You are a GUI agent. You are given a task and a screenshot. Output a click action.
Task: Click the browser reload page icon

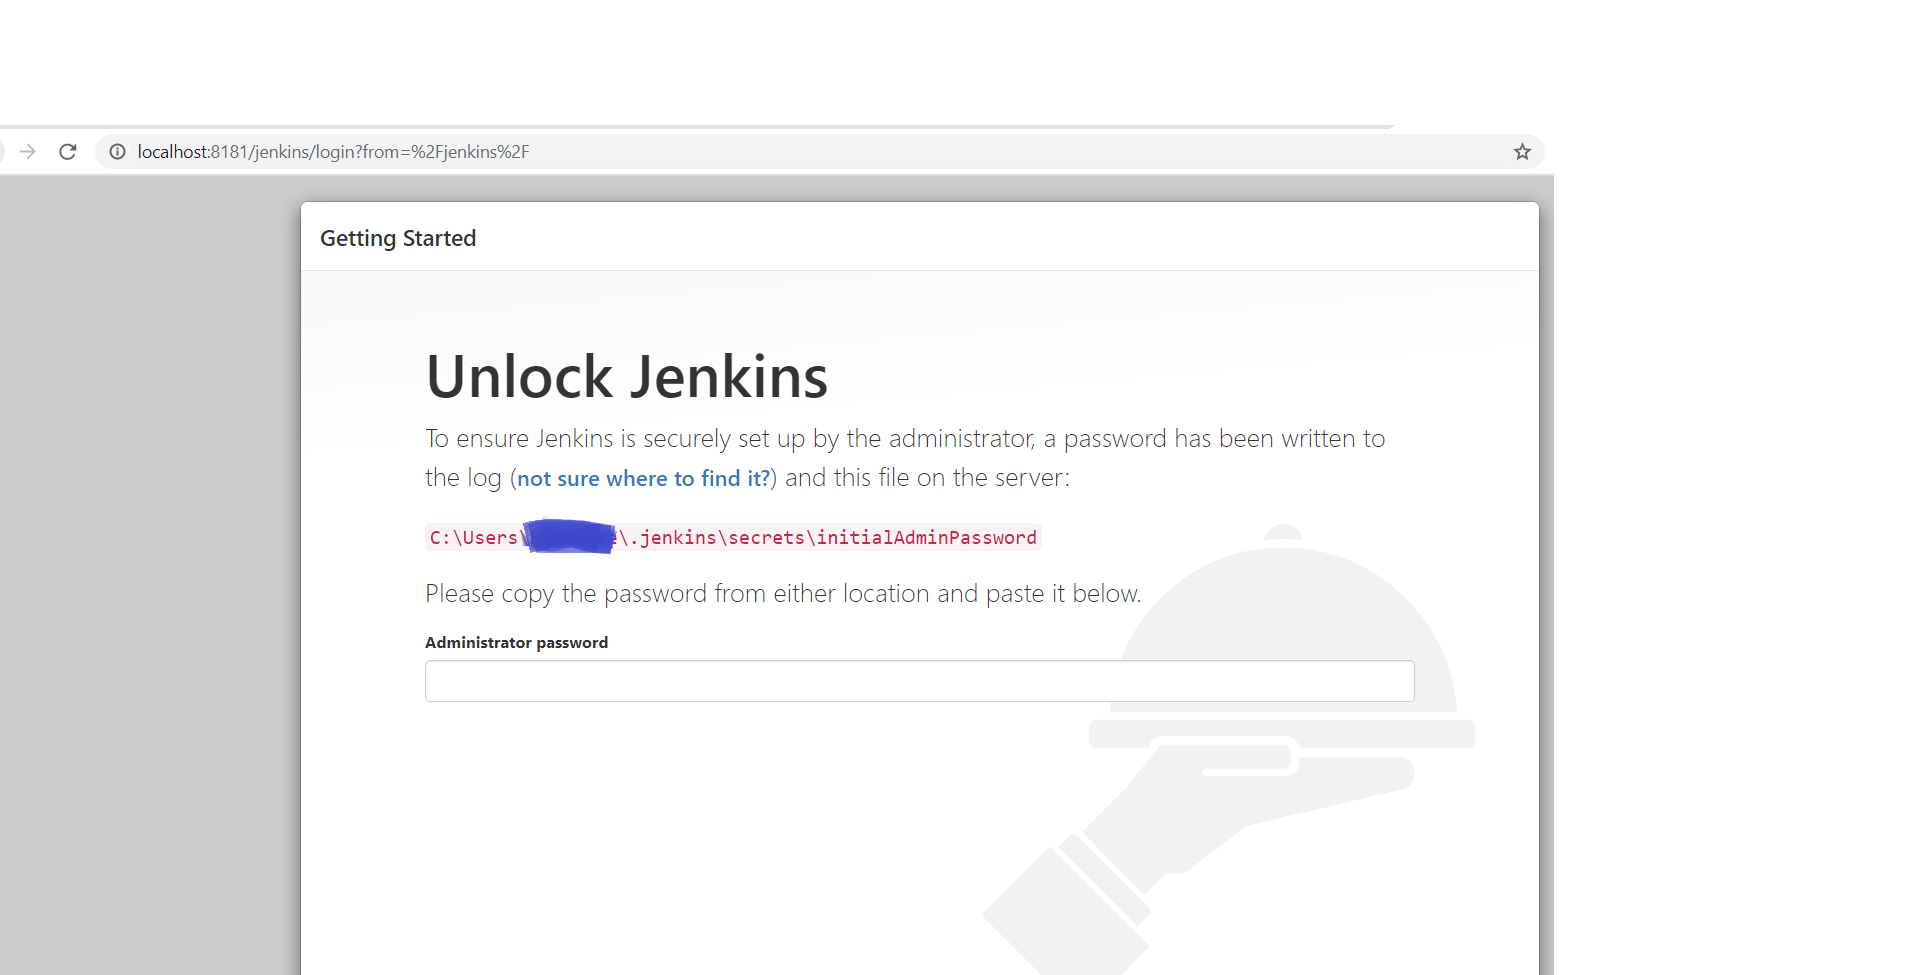(68, 152)
